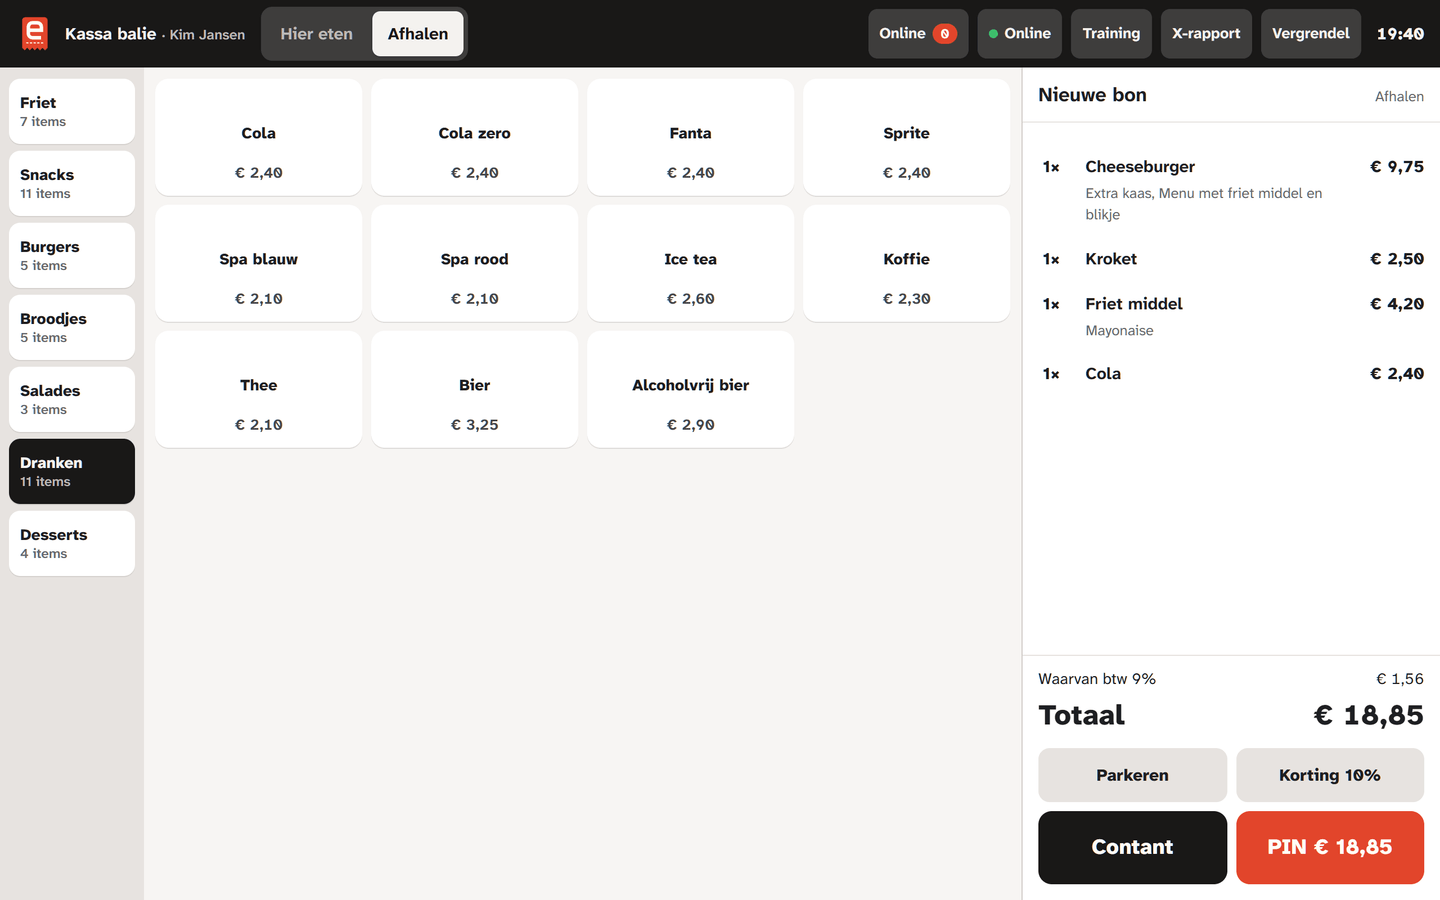Image resolution: width=1440 pixels, height=900 pixels.
Task: Click the Vergrendel lock button
Action: pos(1310,34)
